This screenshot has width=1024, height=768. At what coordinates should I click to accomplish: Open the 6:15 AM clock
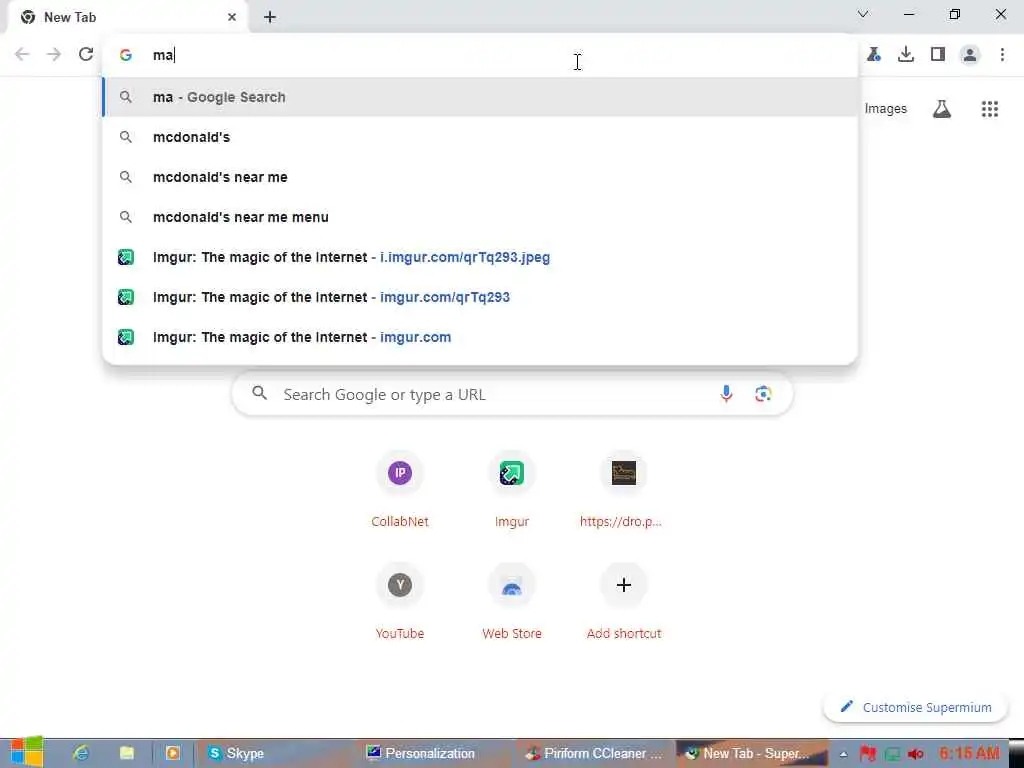969,753
